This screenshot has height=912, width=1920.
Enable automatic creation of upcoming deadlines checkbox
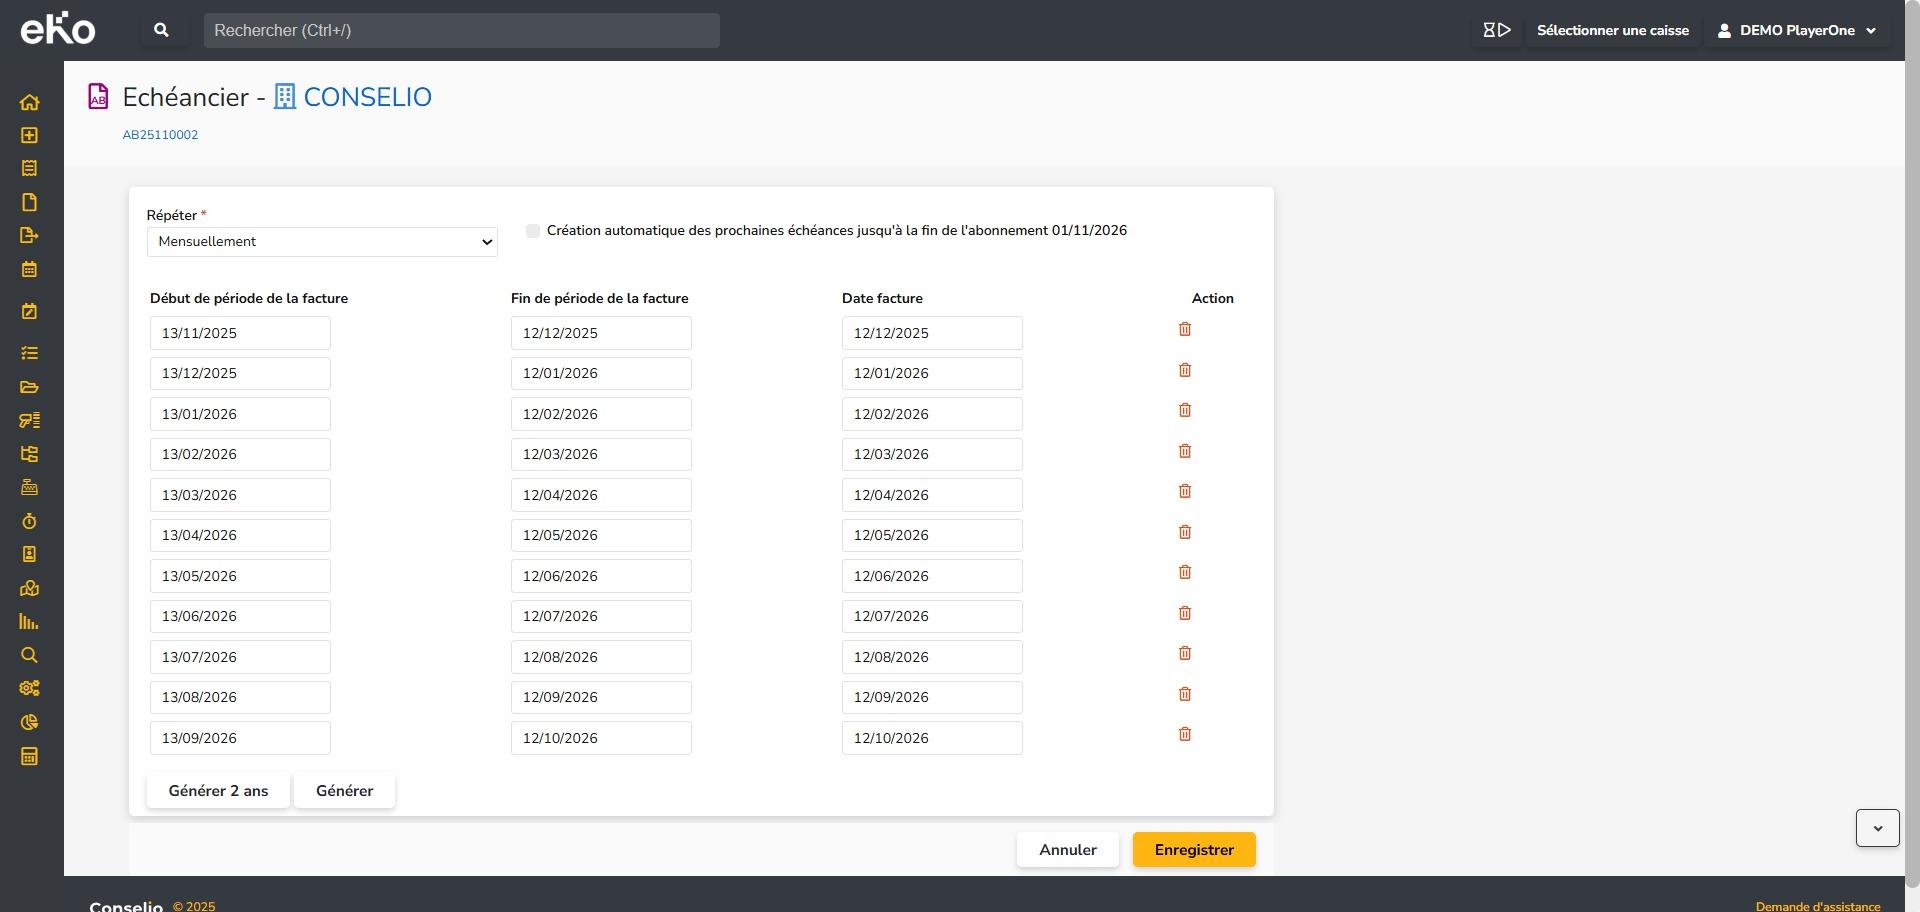tap(533, 231)
